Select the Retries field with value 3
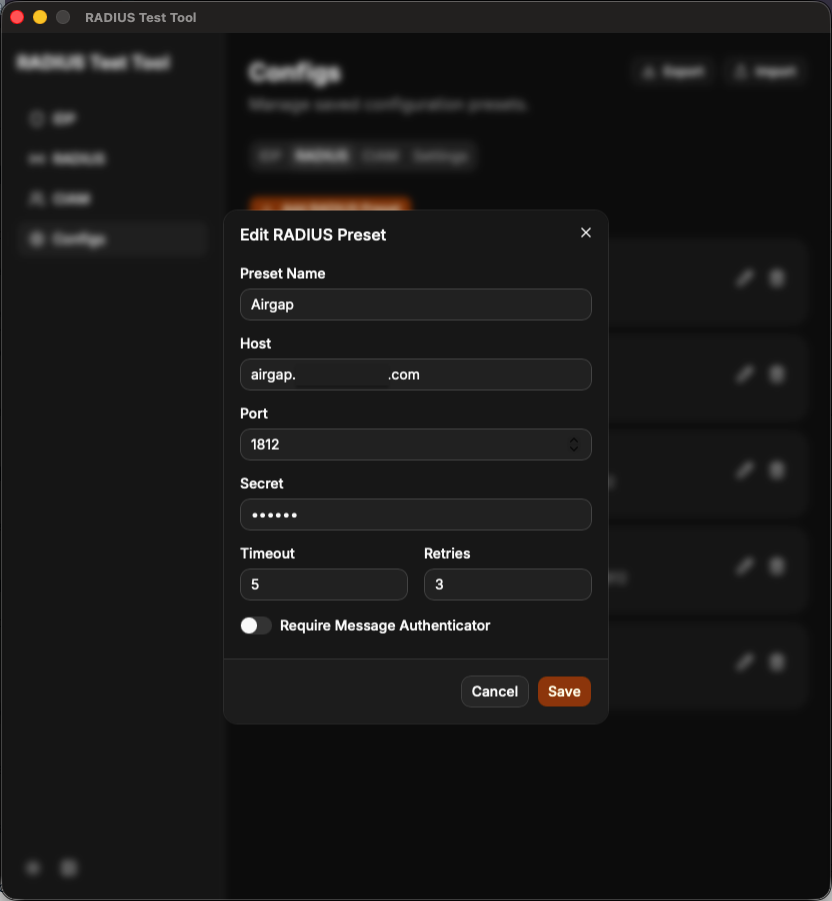The height and width of the screenshot is (901, 832). pos(507,584)
